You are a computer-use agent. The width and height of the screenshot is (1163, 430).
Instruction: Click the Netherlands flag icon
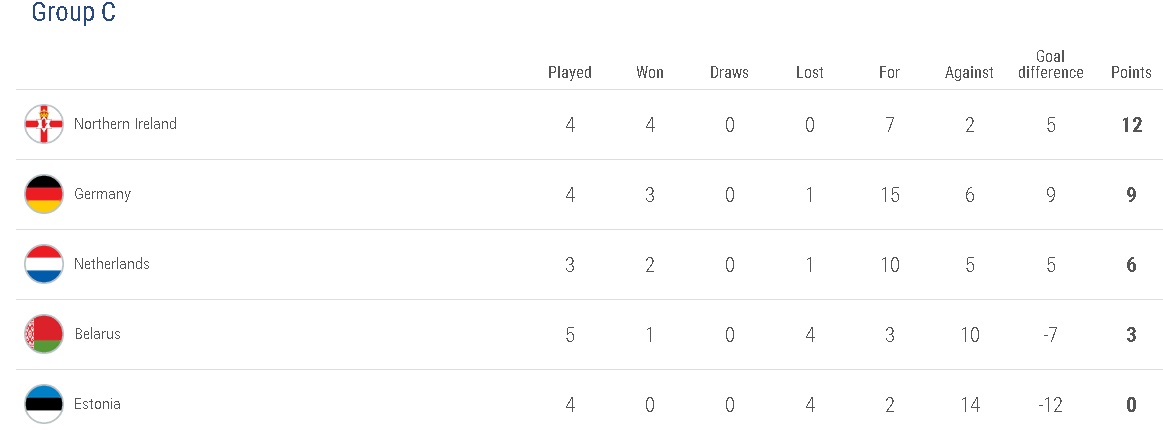[x=44, y=264]
